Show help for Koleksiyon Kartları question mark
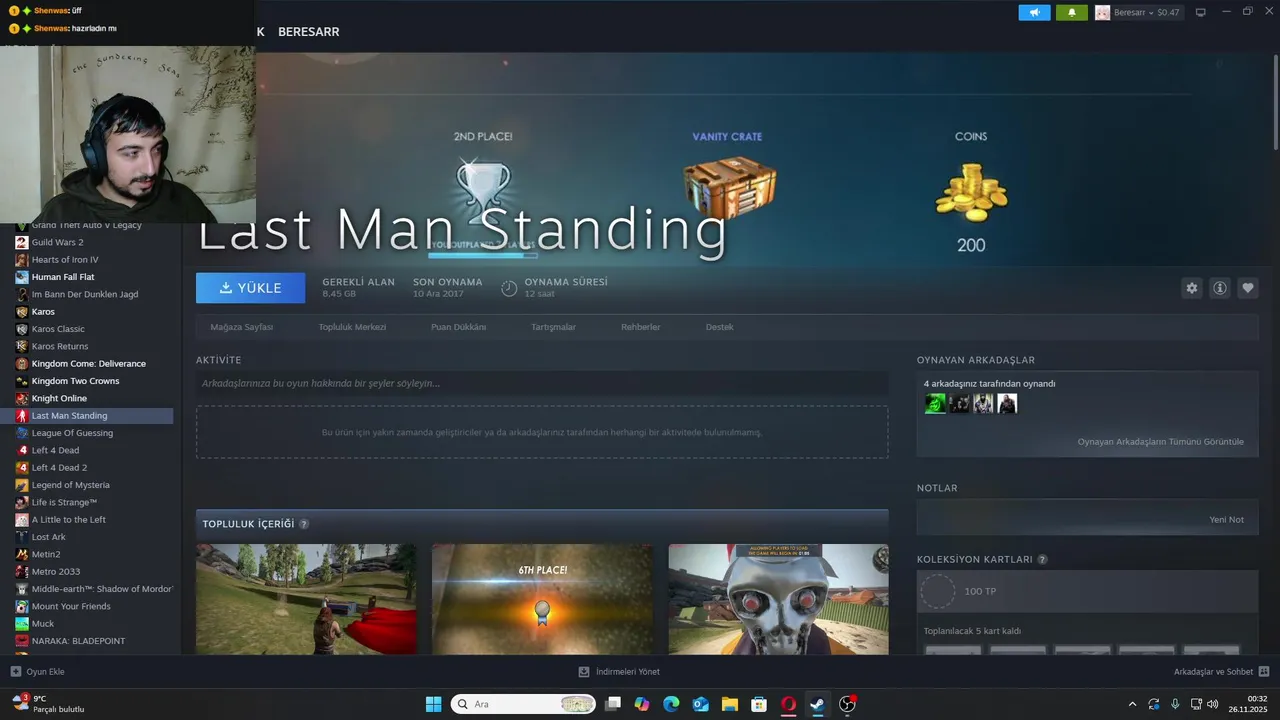Viewport: 1280px width, 720px height. [1042, 560]
